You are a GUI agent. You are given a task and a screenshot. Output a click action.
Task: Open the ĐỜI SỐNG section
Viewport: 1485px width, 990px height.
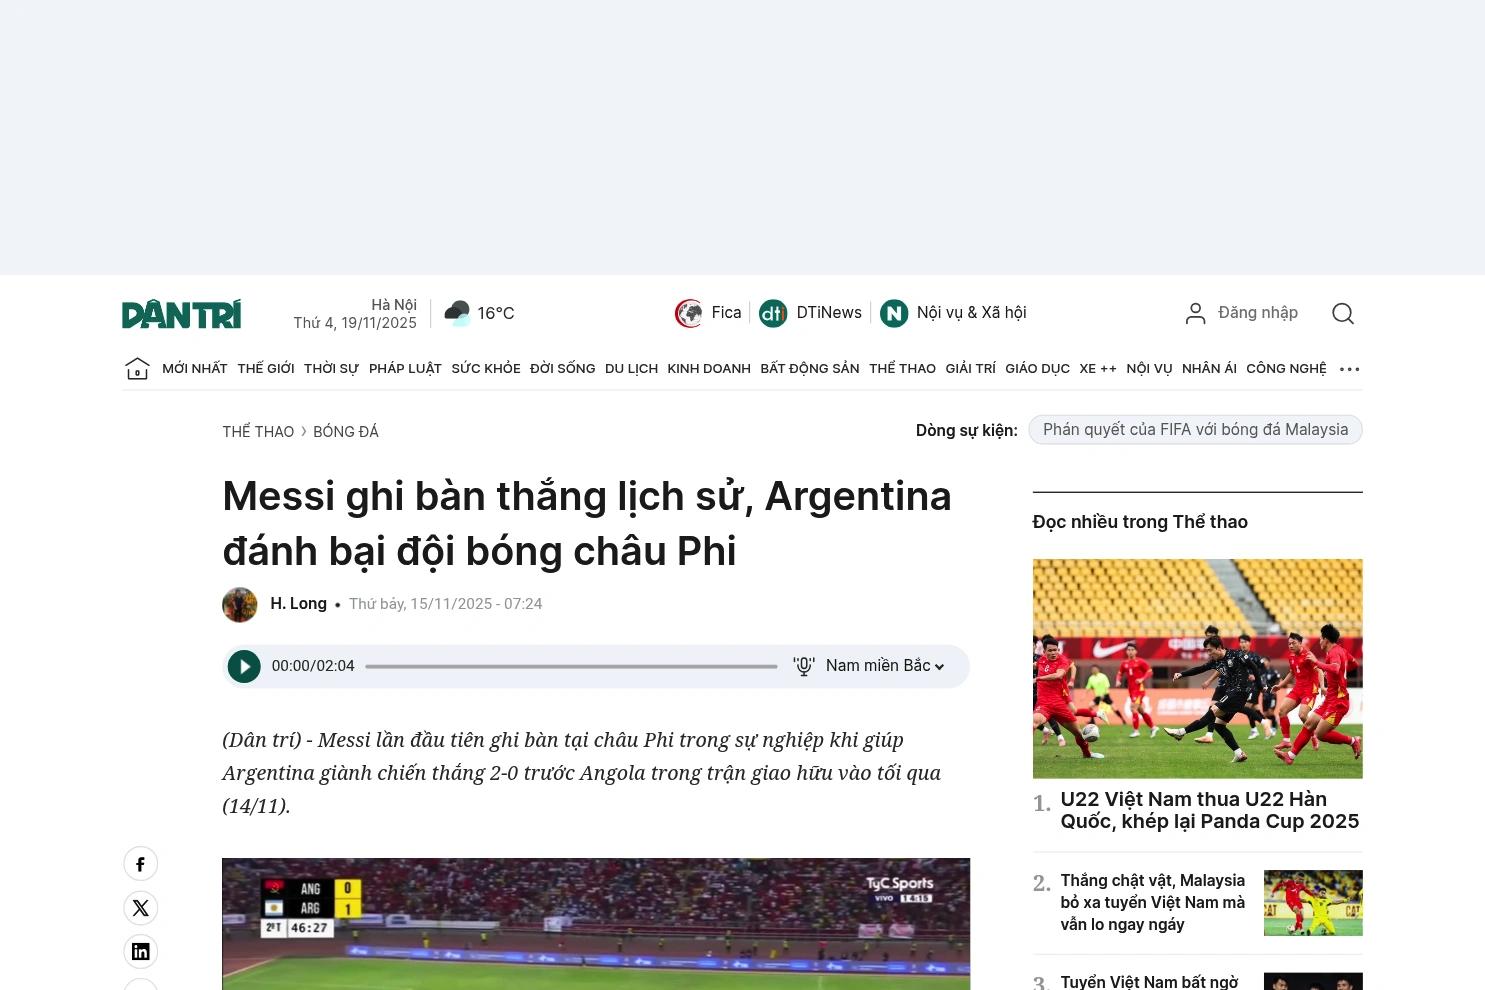tap(563, 369)
